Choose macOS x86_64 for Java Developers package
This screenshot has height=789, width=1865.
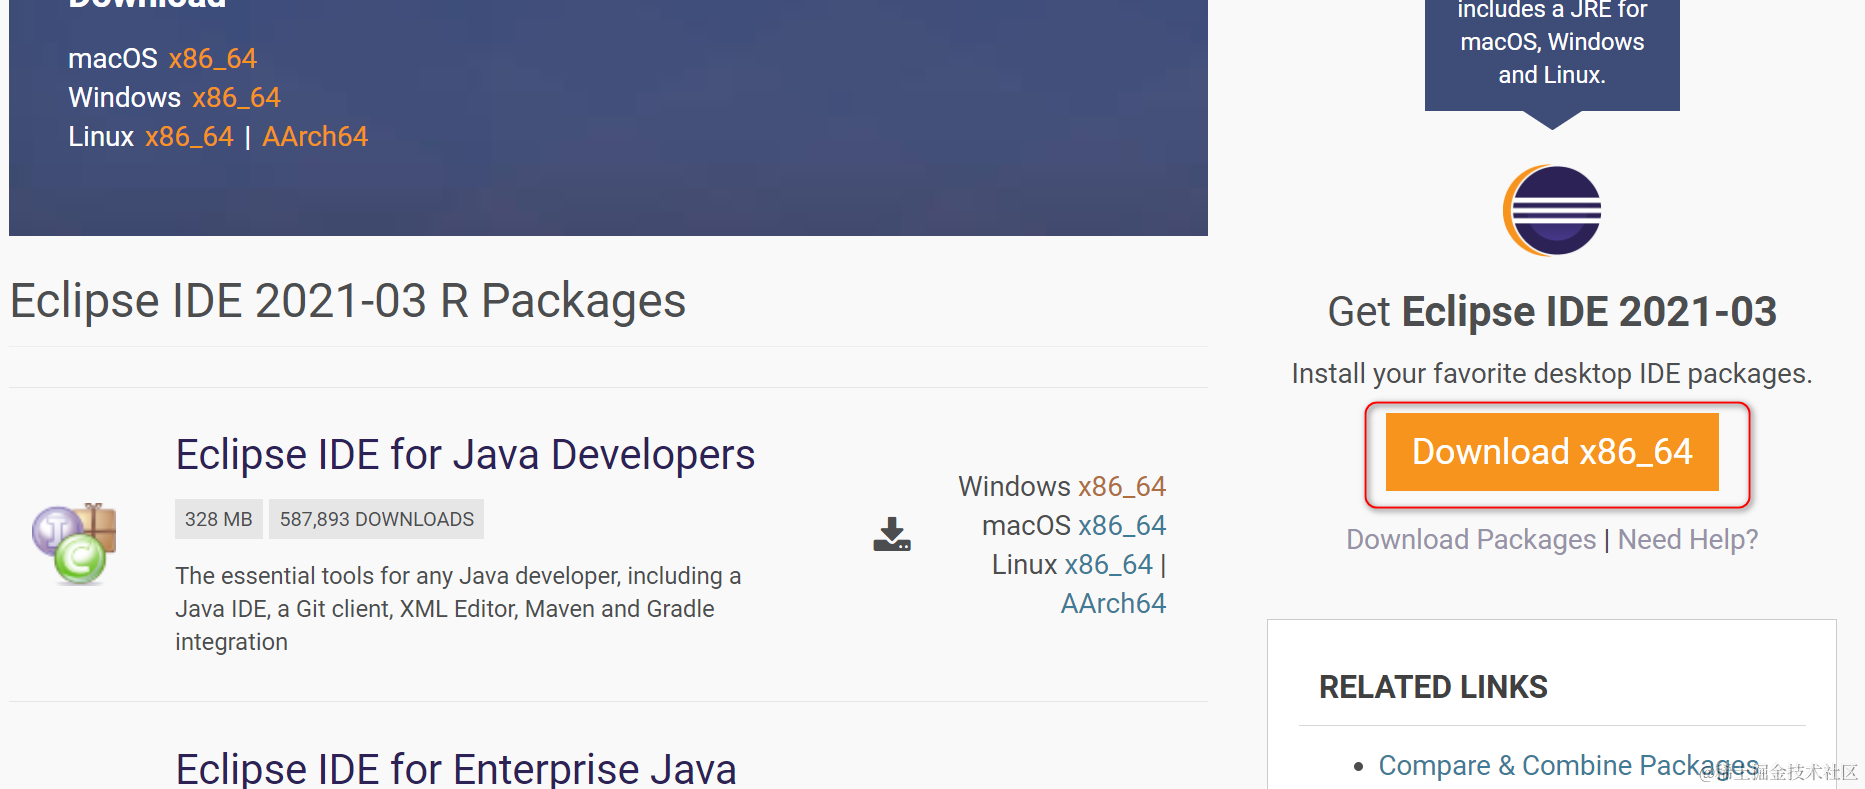pos(1122,526)
